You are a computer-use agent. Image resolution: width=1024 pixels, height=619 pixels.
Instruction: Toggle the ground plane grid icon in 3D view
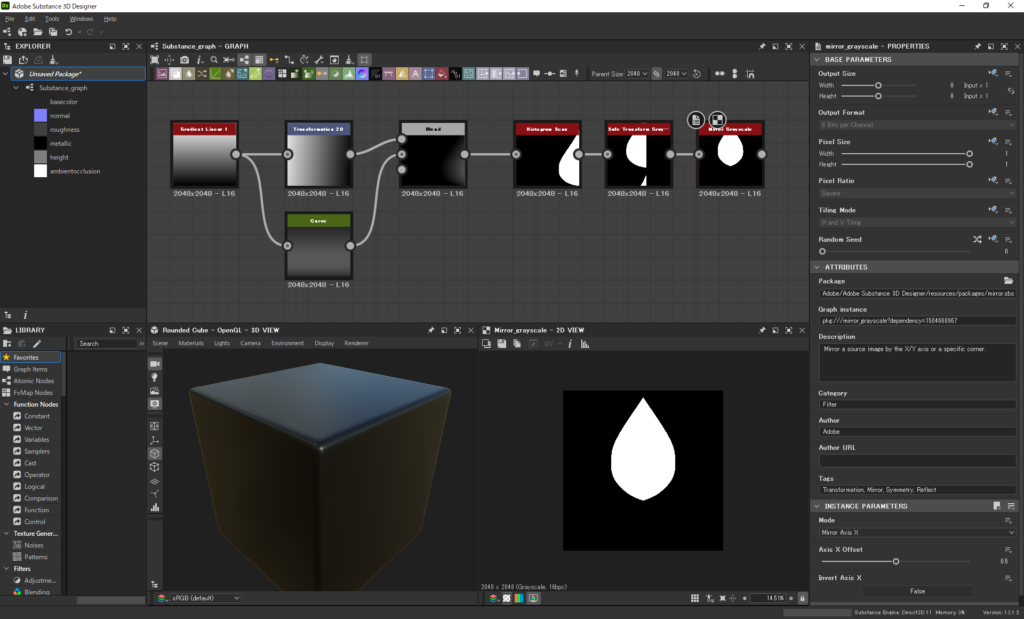[x=155, y=481]
